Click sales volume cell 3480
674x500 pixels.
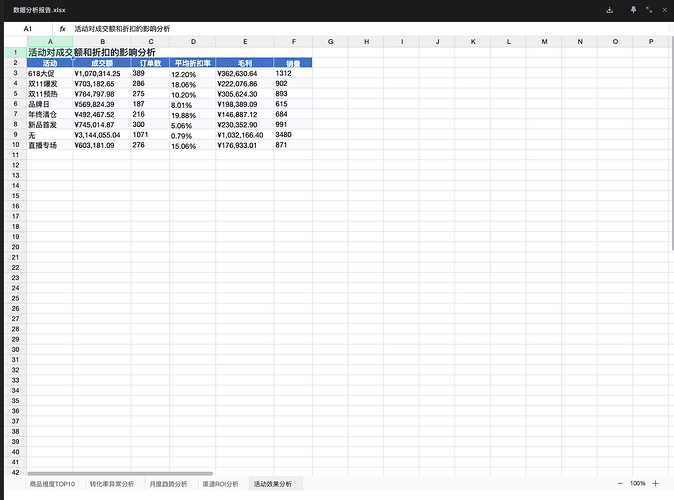(293, 135)
